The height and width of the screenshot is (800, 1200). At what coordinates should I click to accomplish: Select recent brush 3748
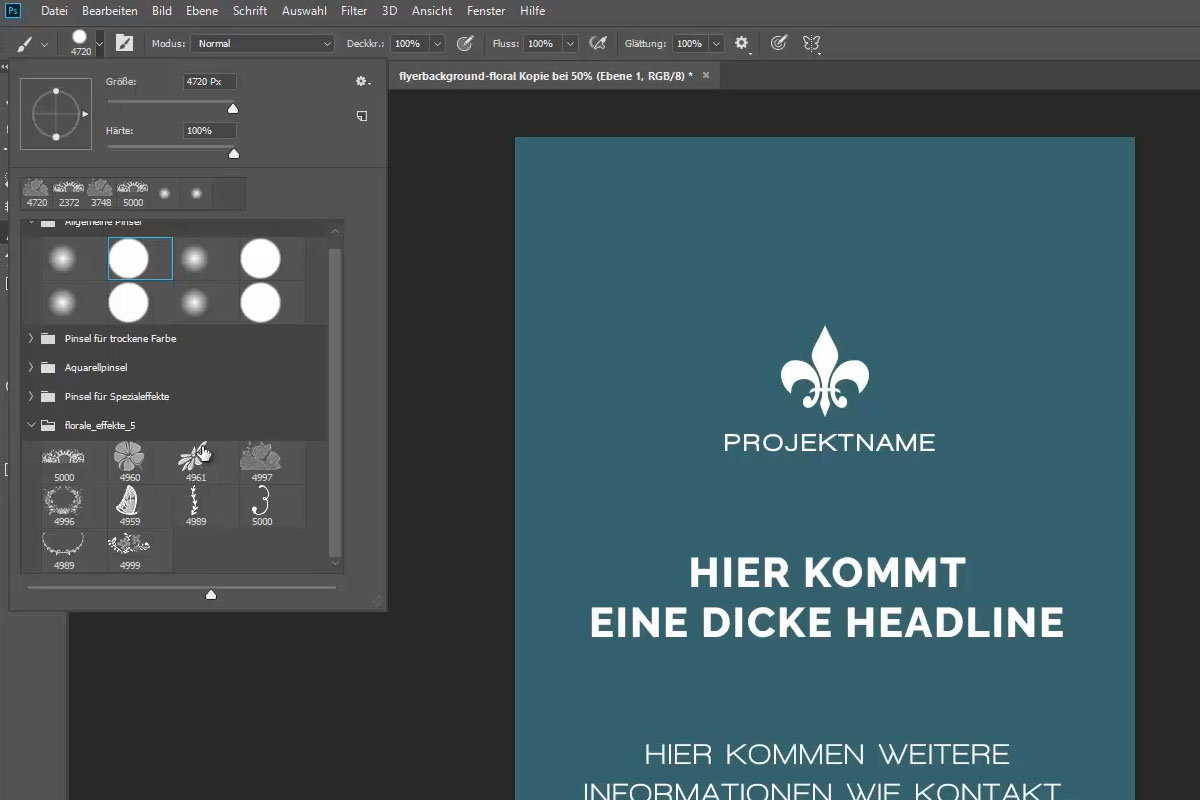(x=101, y=193)
